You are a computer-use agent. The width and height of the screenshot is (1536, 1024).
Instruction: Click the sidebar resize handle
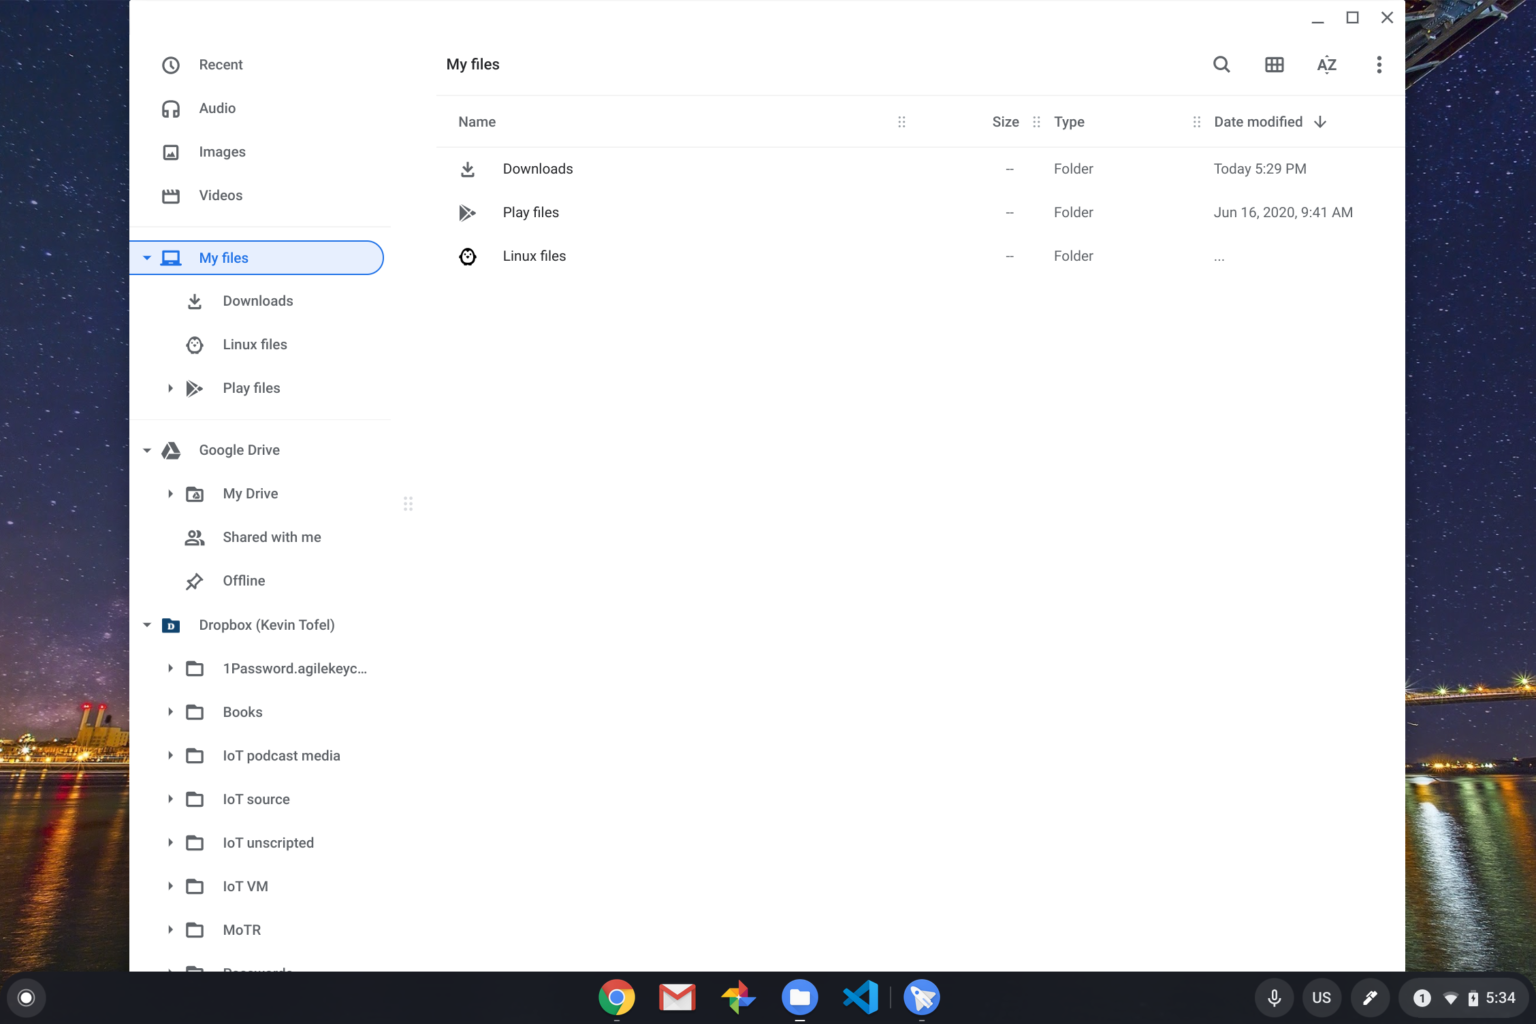tap(408, 504)
